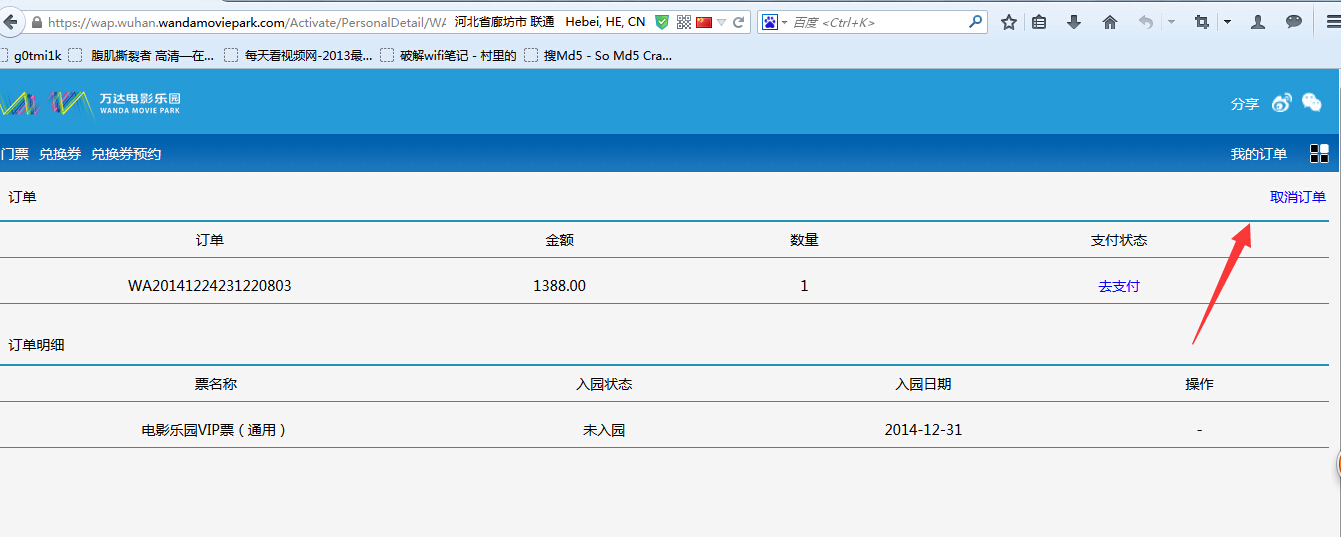Show bookmarks list icon
Viewport: 1341px width, 537px height.
point(1039,22)
